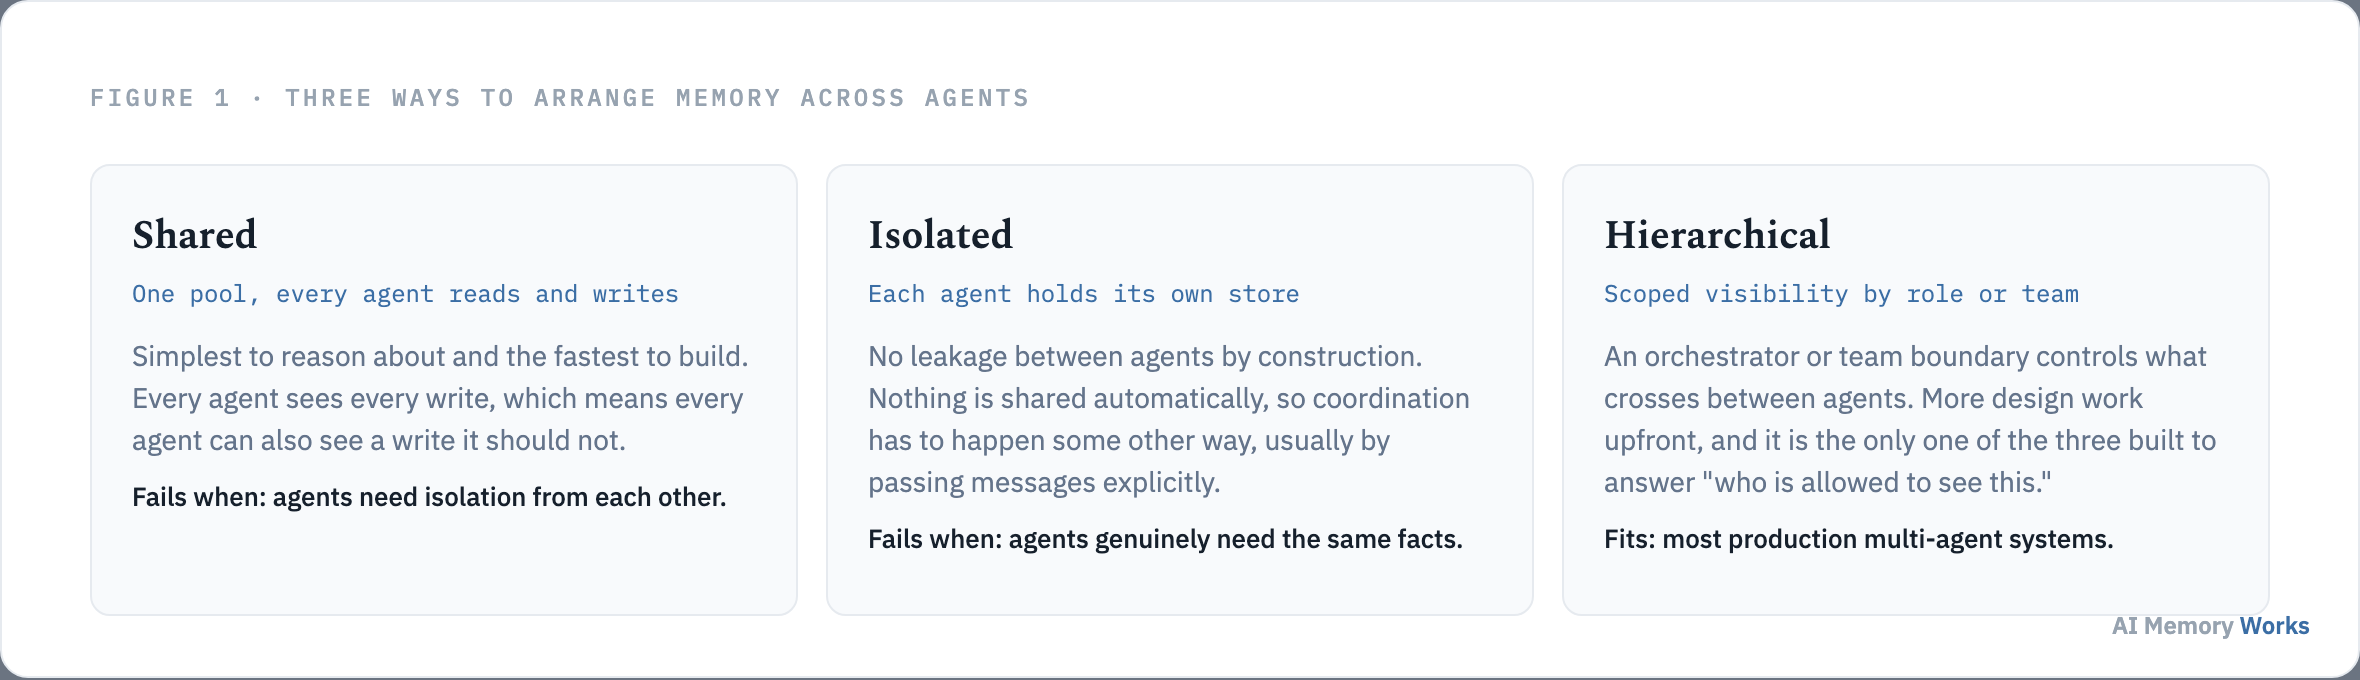Click 'Fails when: agents genuinely need the same facts'

coord(1165,539)
